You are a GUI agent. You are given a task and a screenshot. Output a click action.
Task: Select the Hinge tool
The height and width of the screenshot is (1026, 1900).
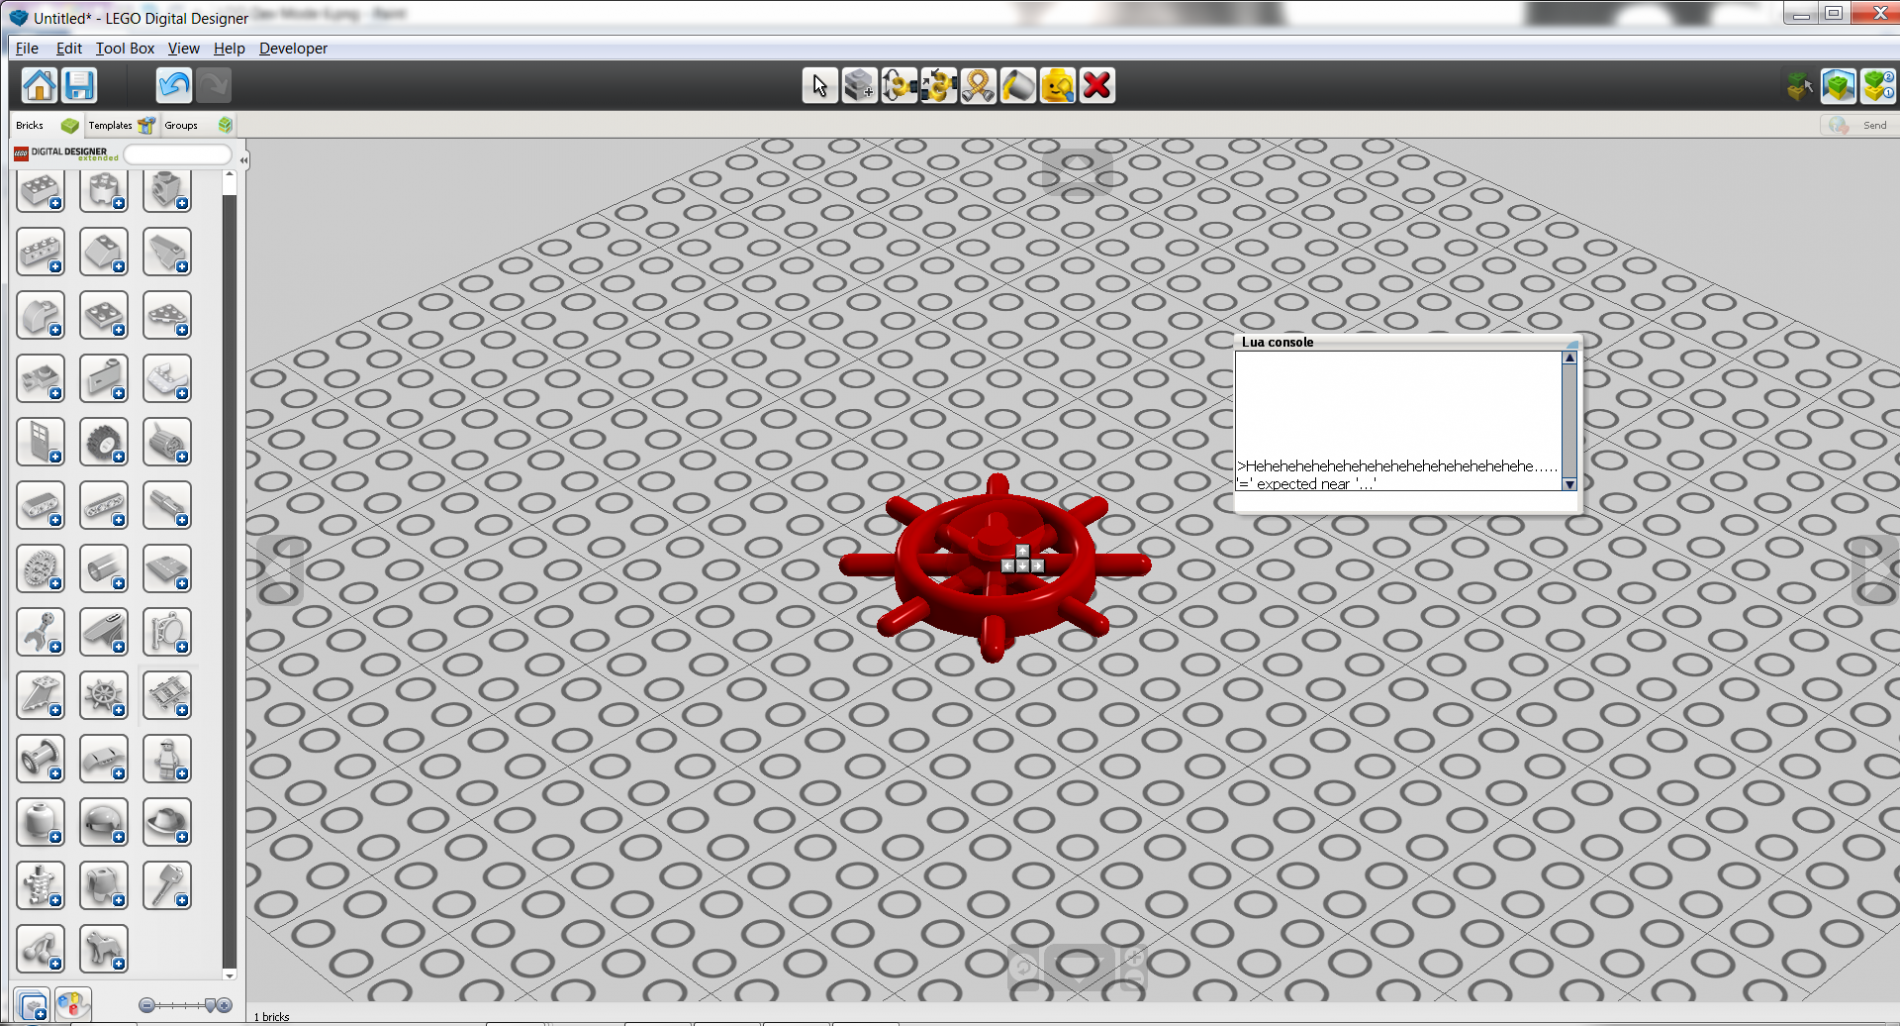899,86
